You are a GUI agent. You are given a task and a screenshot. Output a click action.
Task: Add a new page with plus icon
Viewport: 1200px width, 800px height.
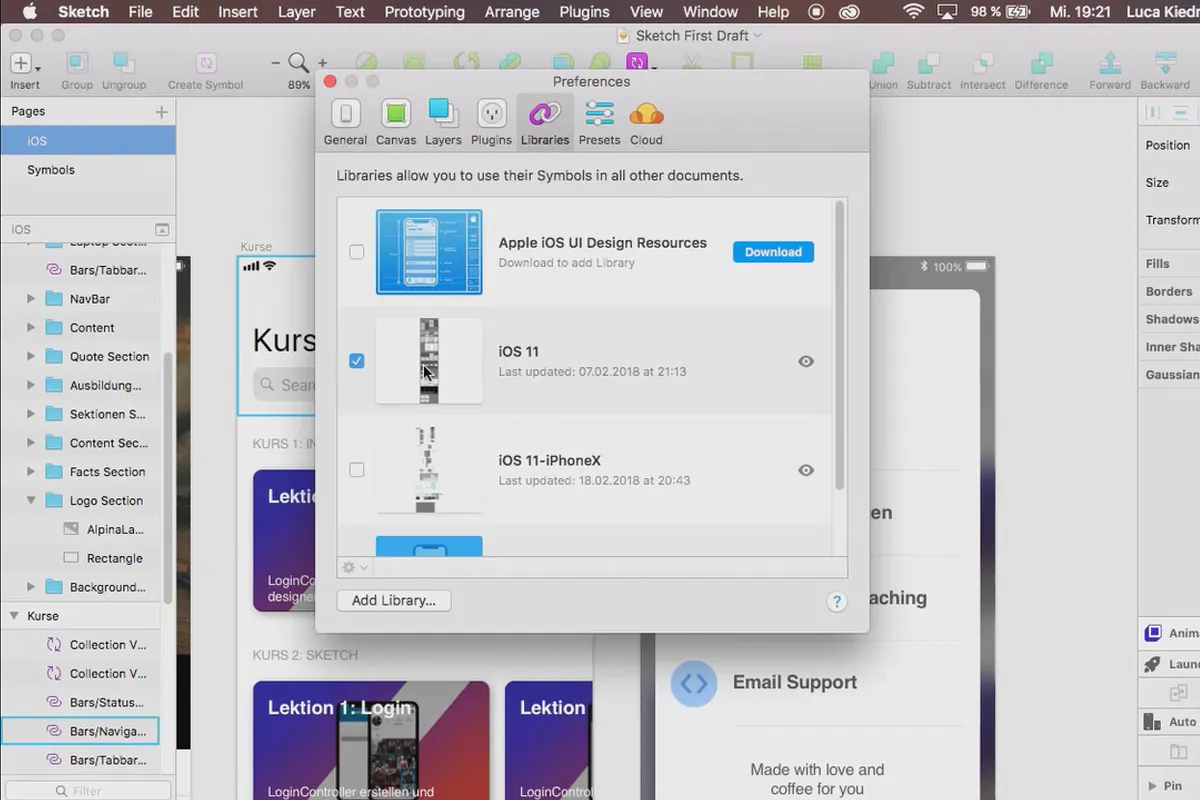click(161, 112)
